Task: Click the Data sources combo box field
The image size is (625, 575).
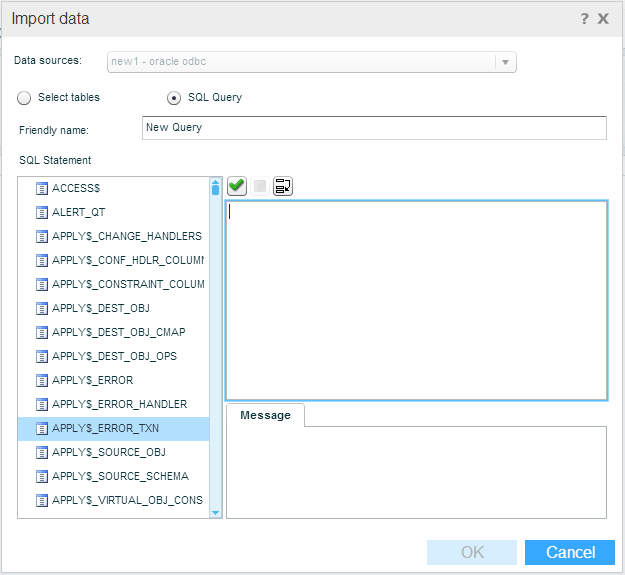Action: tap(300, 62)
